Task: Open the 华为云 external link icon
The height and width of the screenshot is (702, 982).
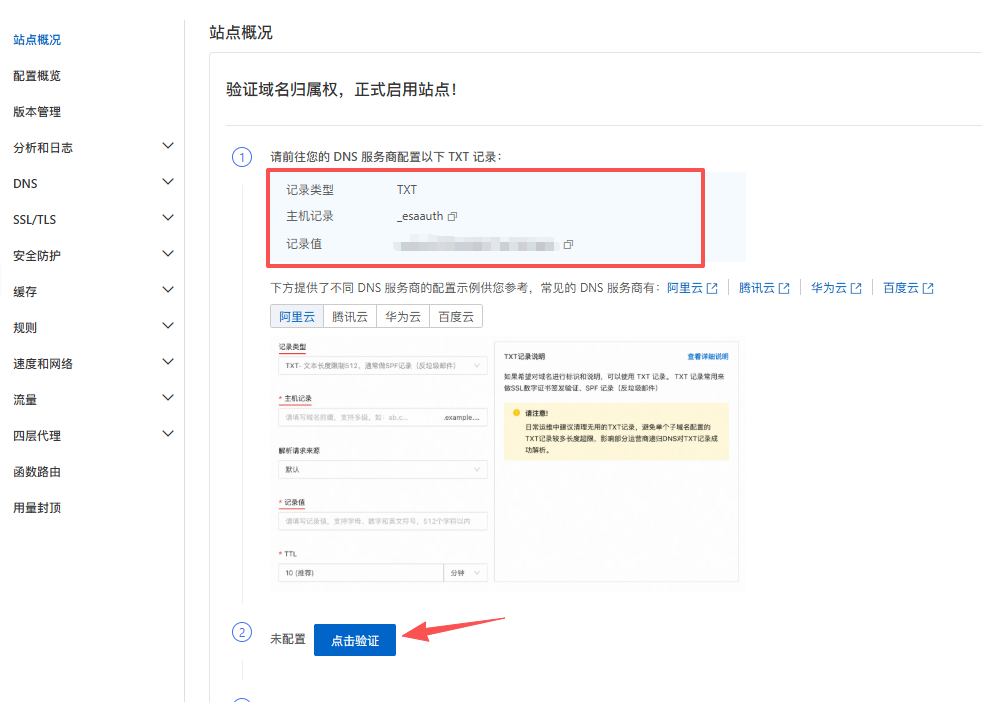Action: 856,288
